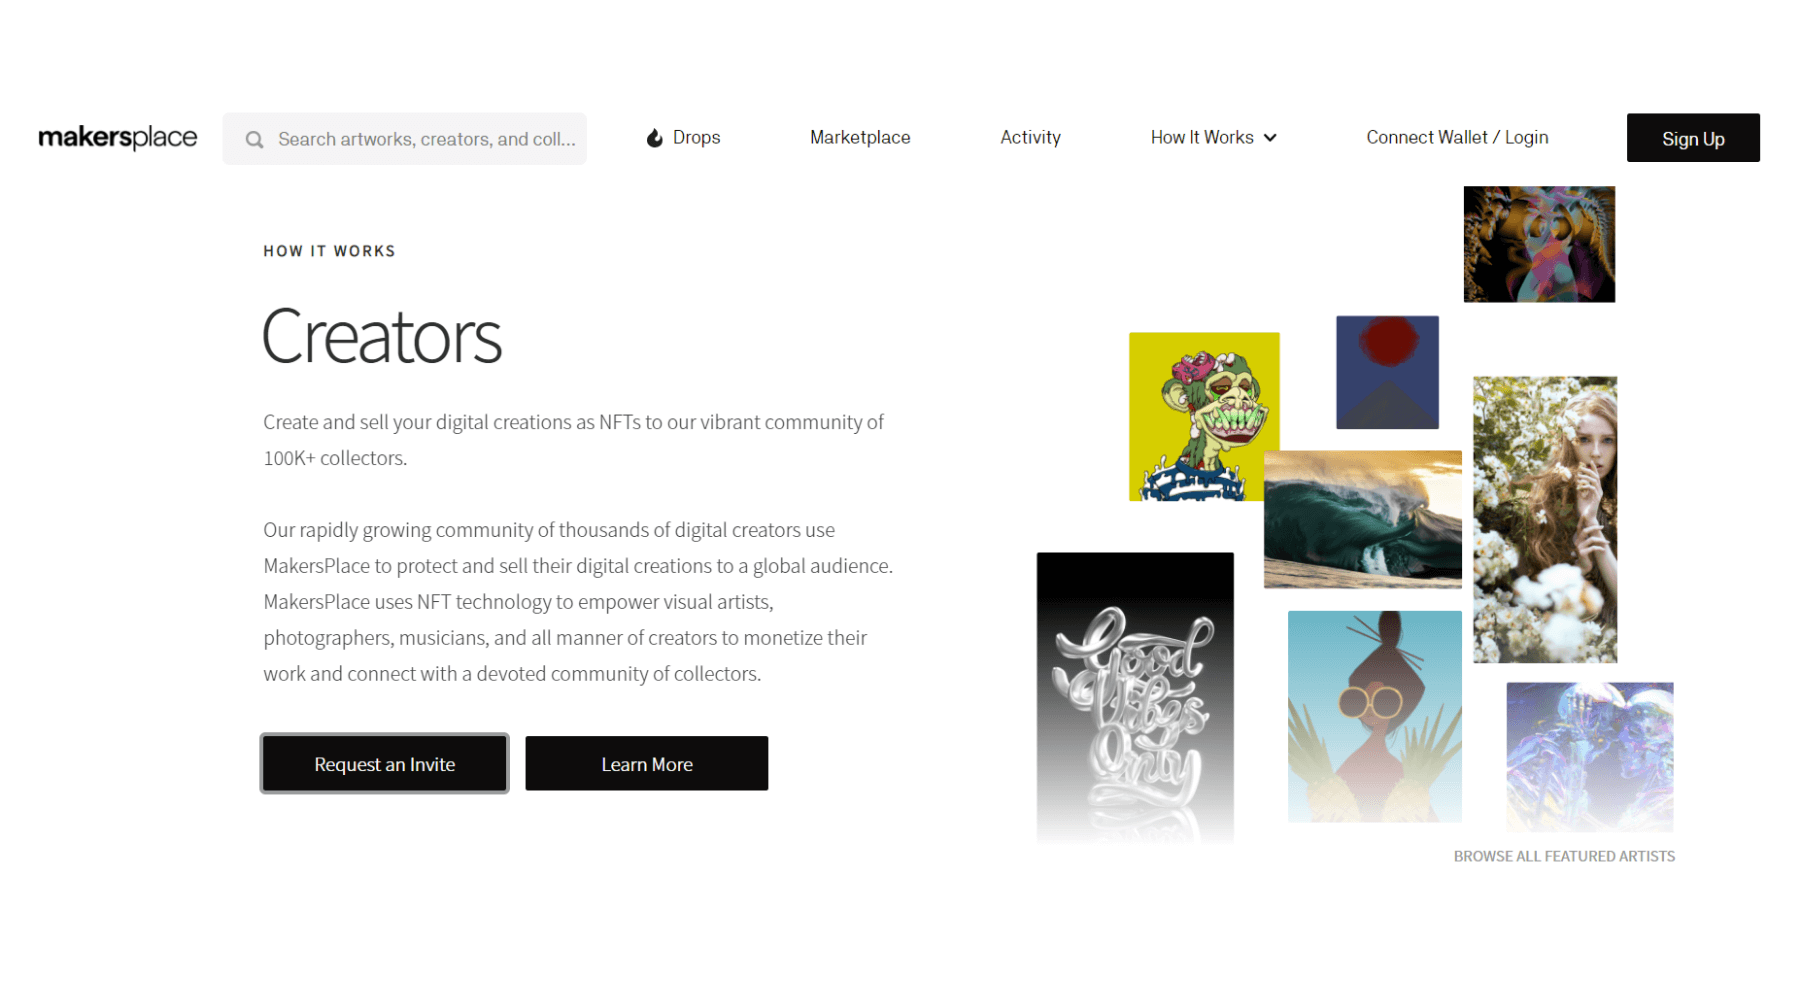
Task: Open the woman with flowers photo thumbnail
Action: (x=1545, y=519)
